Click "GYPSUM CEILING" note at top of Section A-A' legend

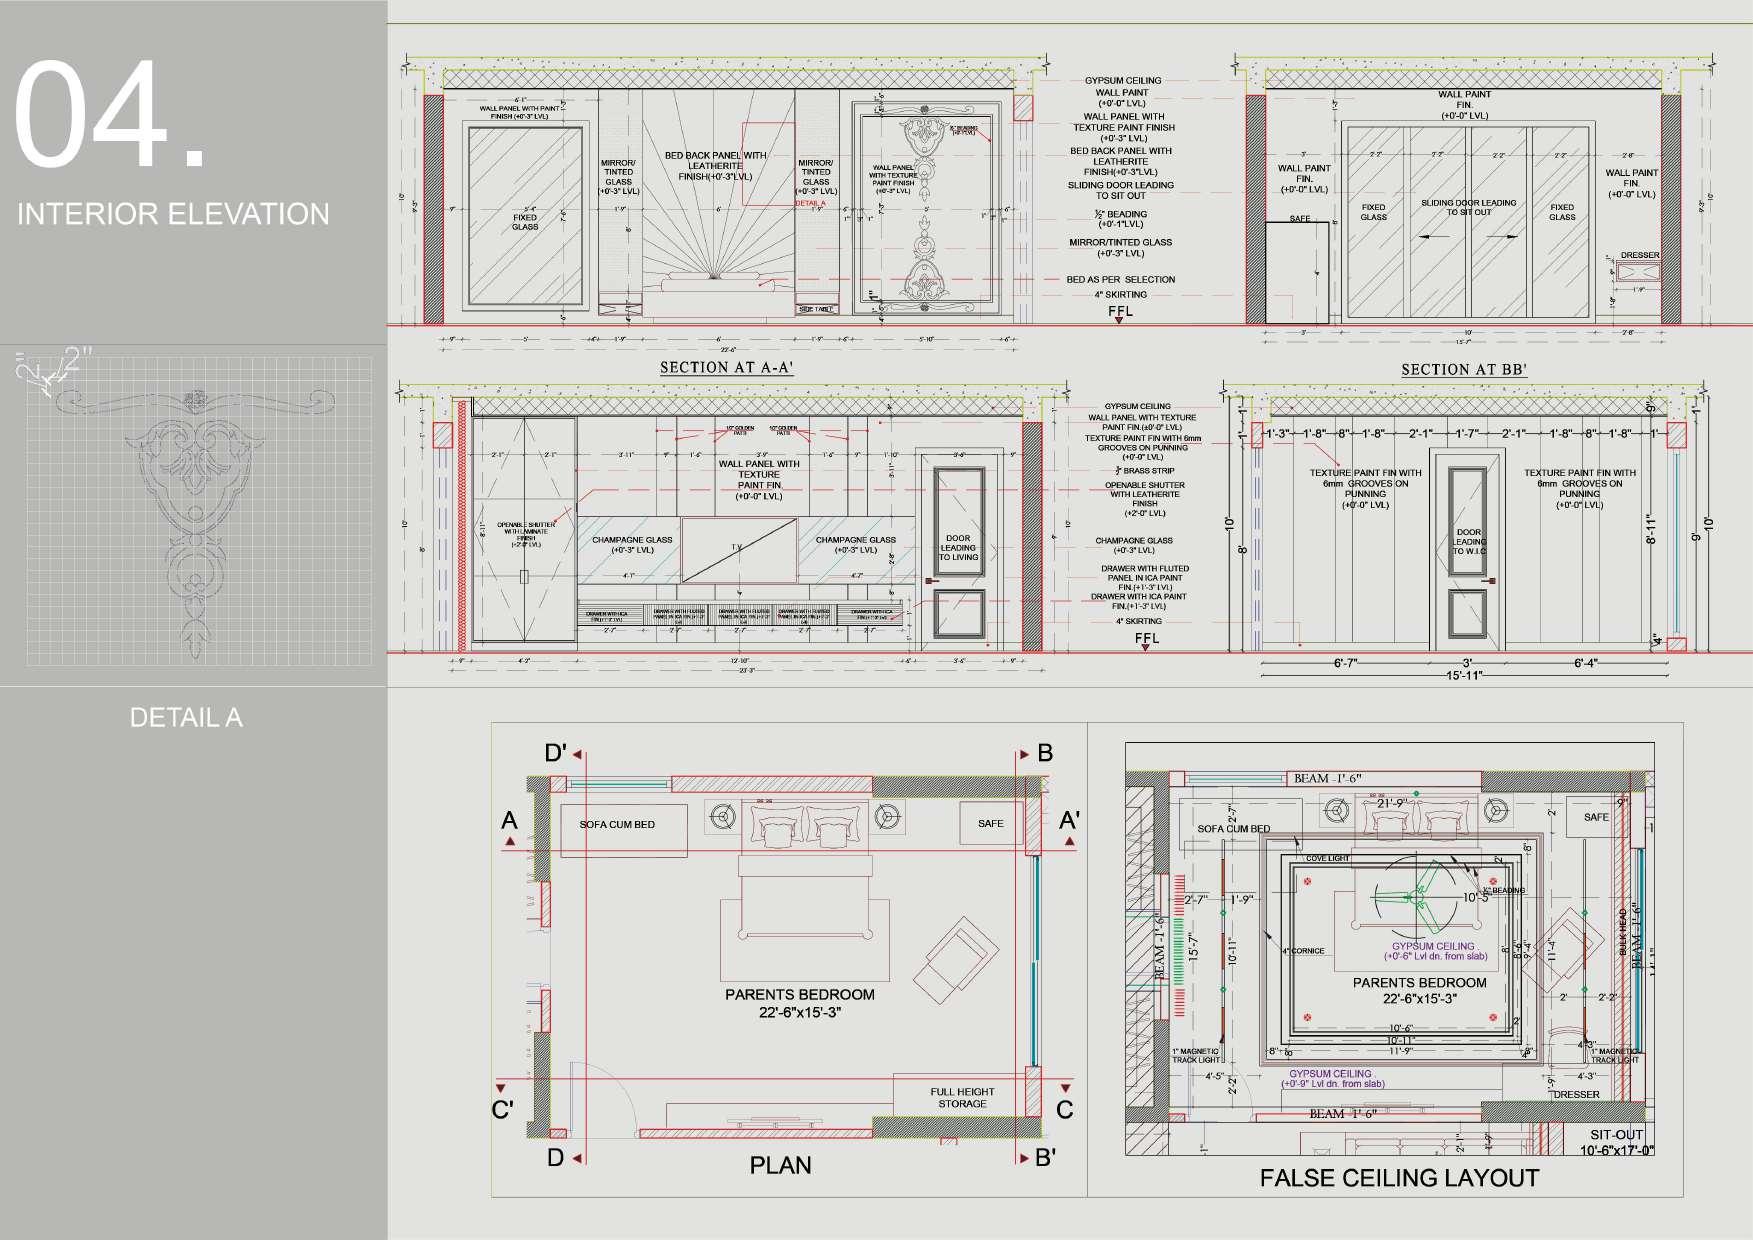click(1123, 81)
